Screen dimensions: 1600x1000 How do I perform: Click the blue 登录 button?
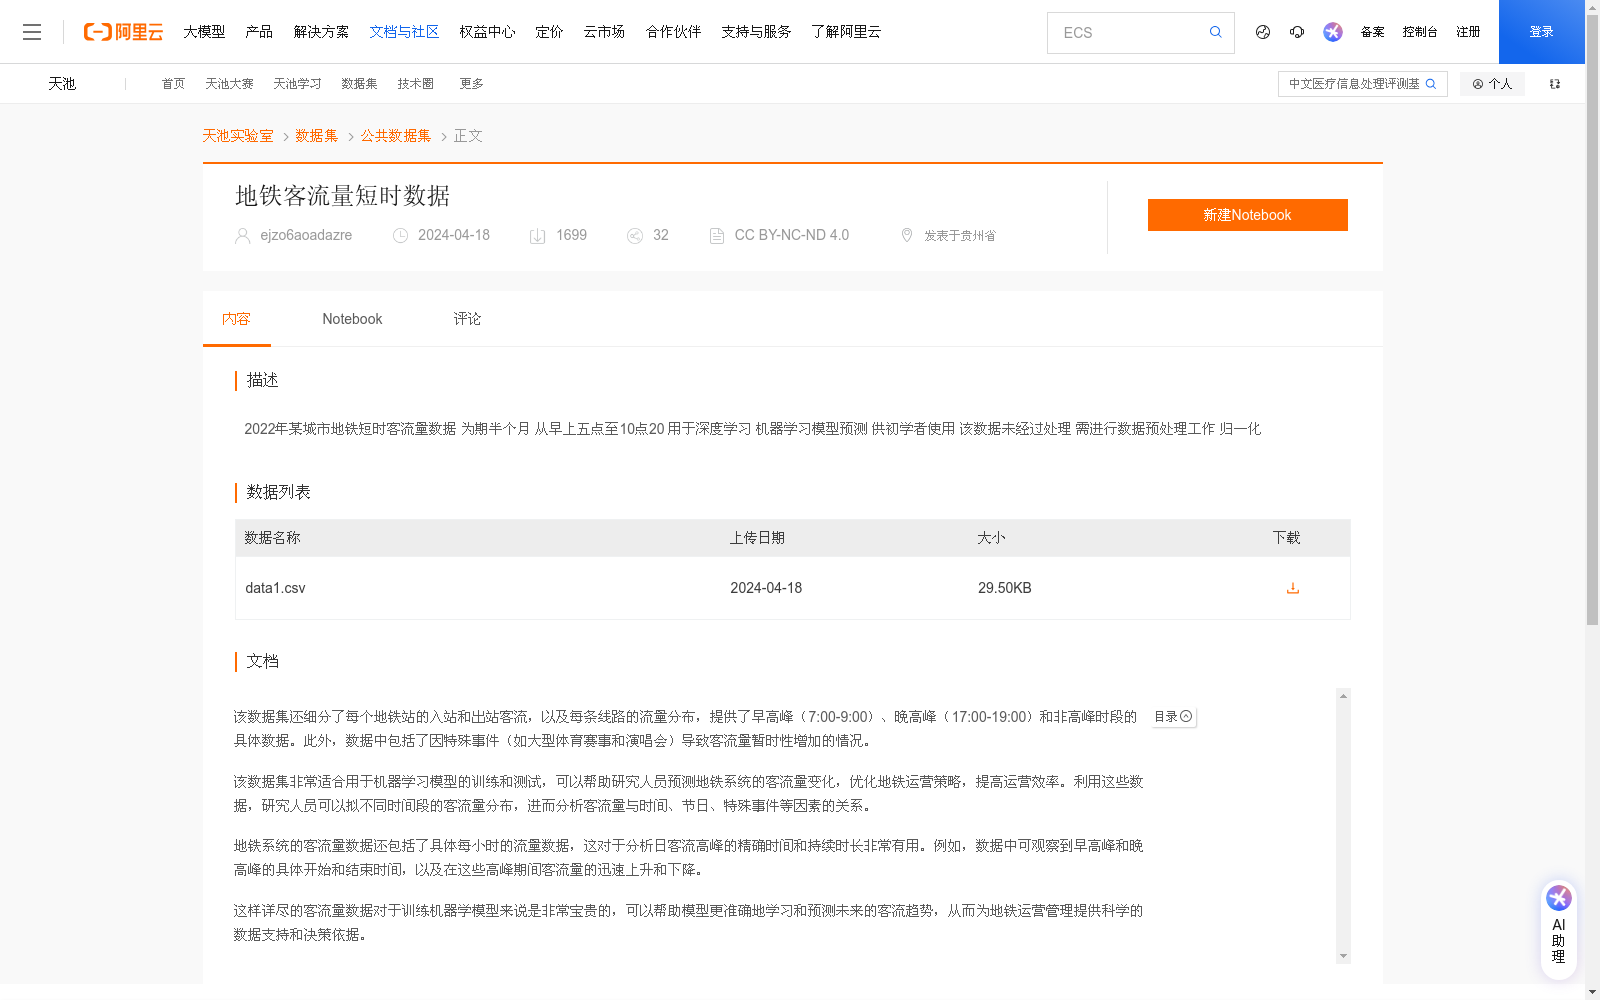click(1542, 32)
